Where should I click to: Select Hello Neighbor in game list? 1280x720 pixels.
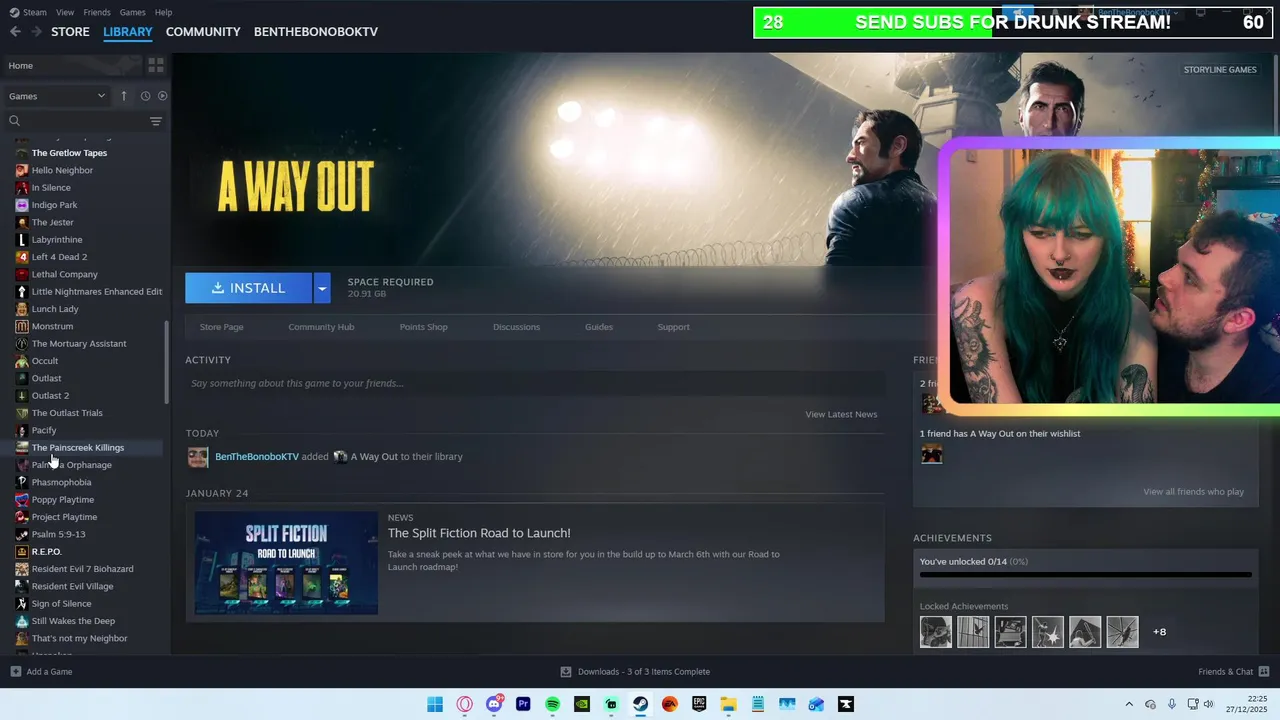pyautogui.click(x=62, y=170)
